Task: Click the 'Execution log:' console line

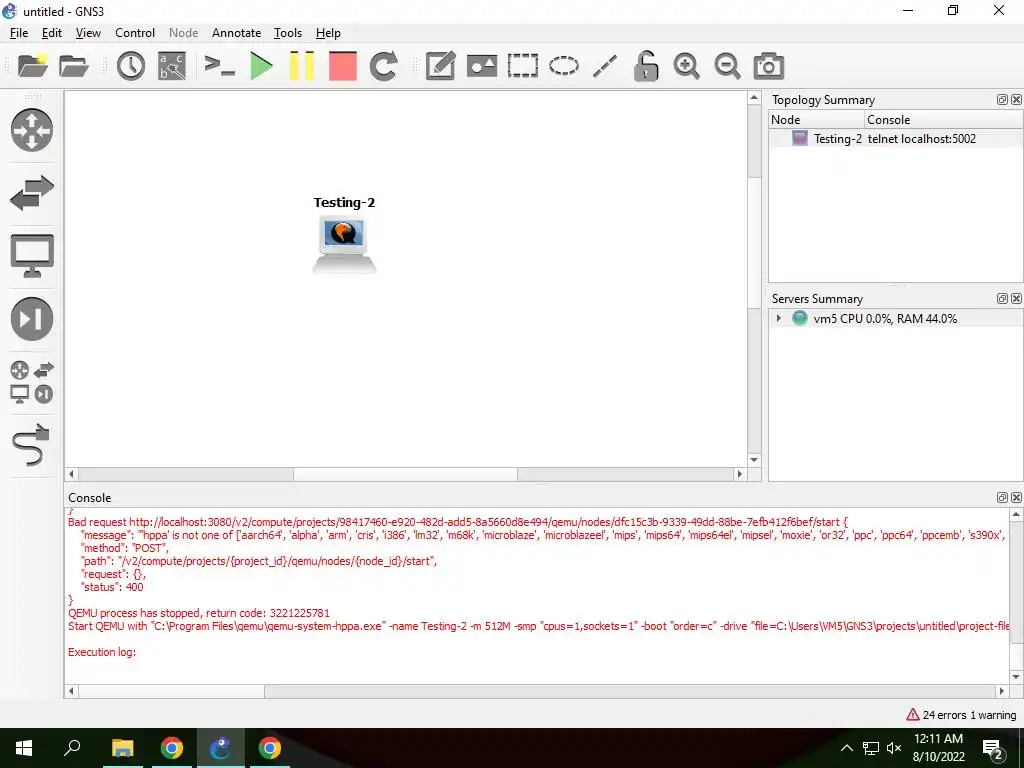Action: point(102,652)
